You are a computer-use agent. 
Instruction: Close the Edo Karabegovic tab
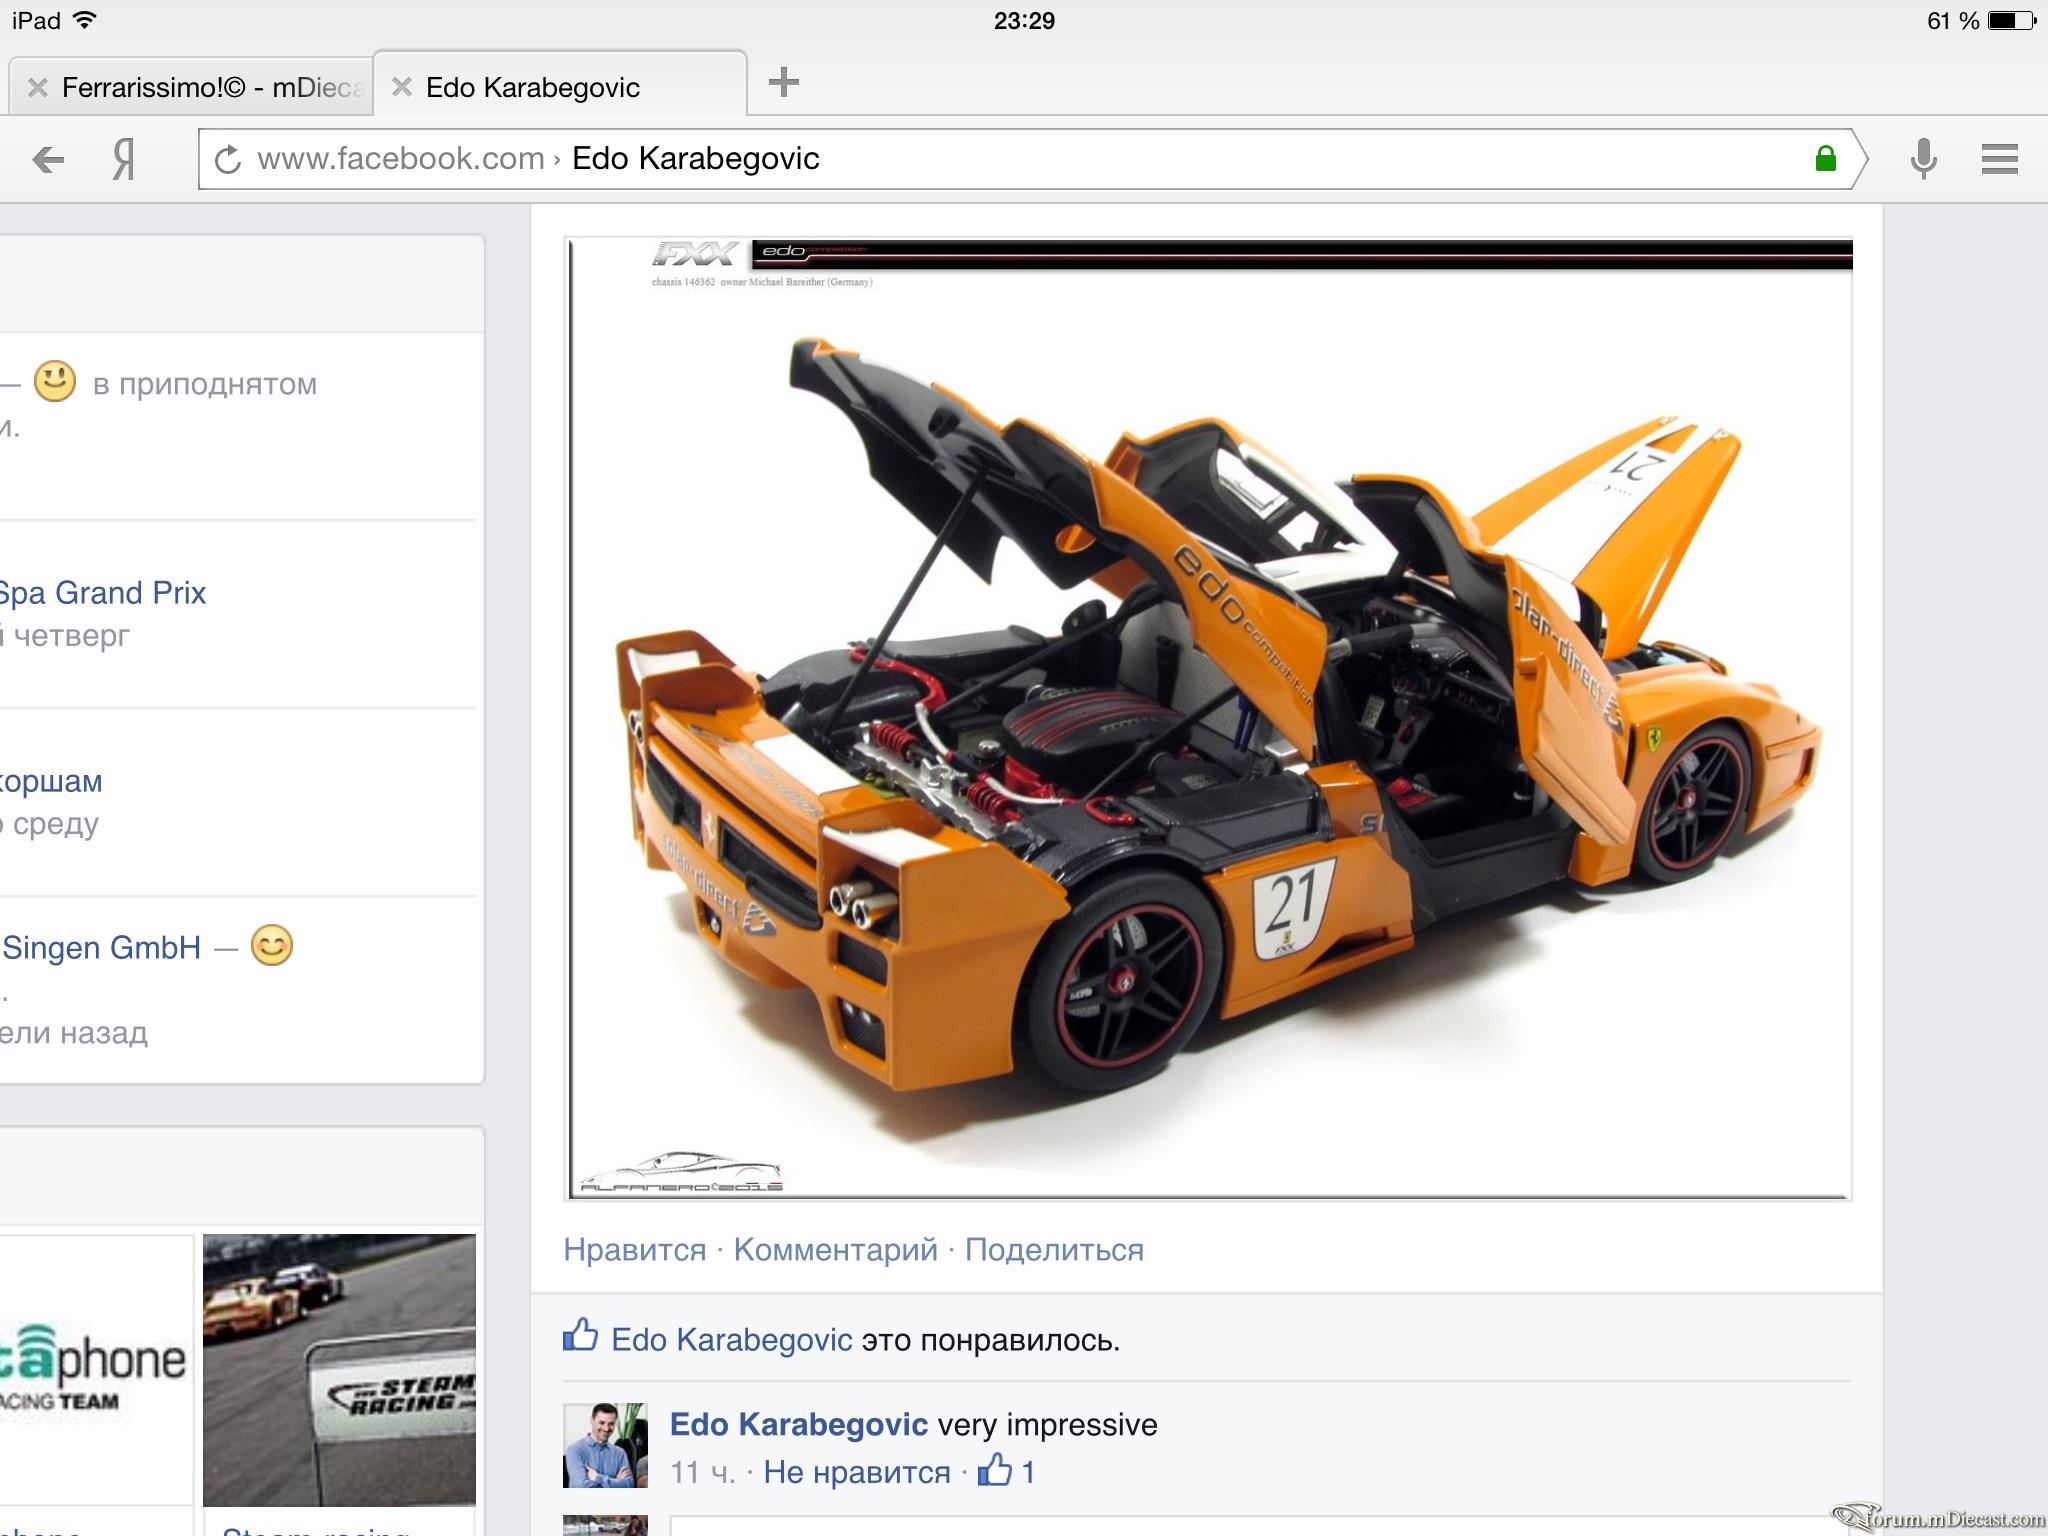point(402,87)
